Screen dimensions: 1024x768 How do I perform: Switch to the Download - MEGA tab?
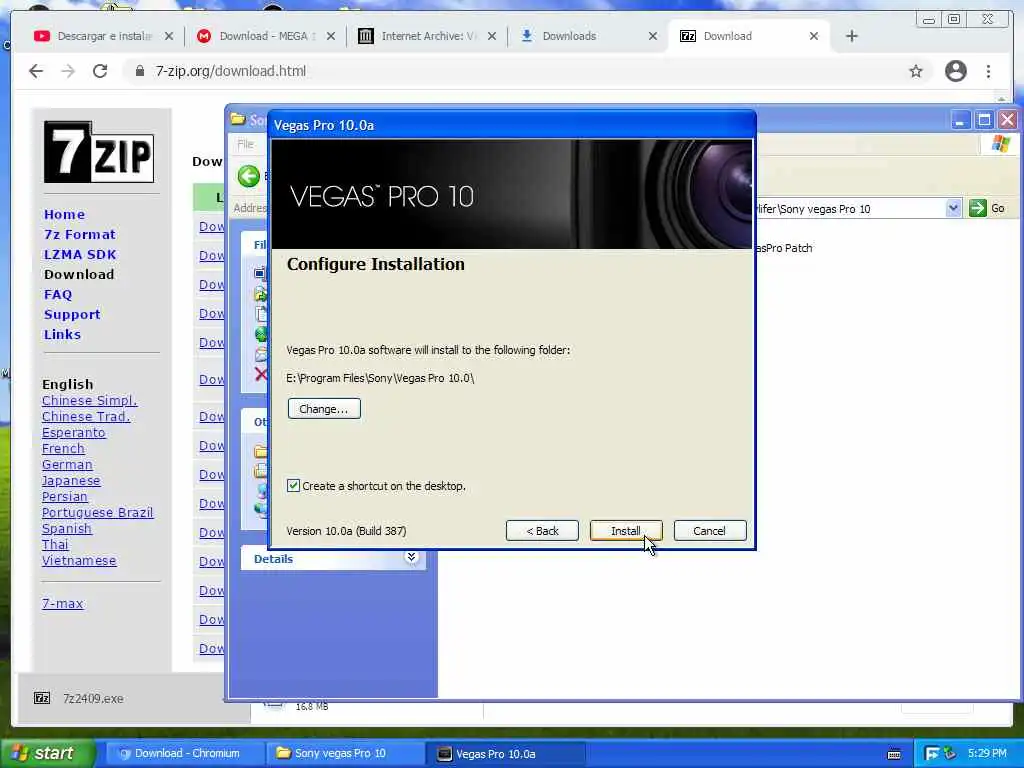[267, 36]
